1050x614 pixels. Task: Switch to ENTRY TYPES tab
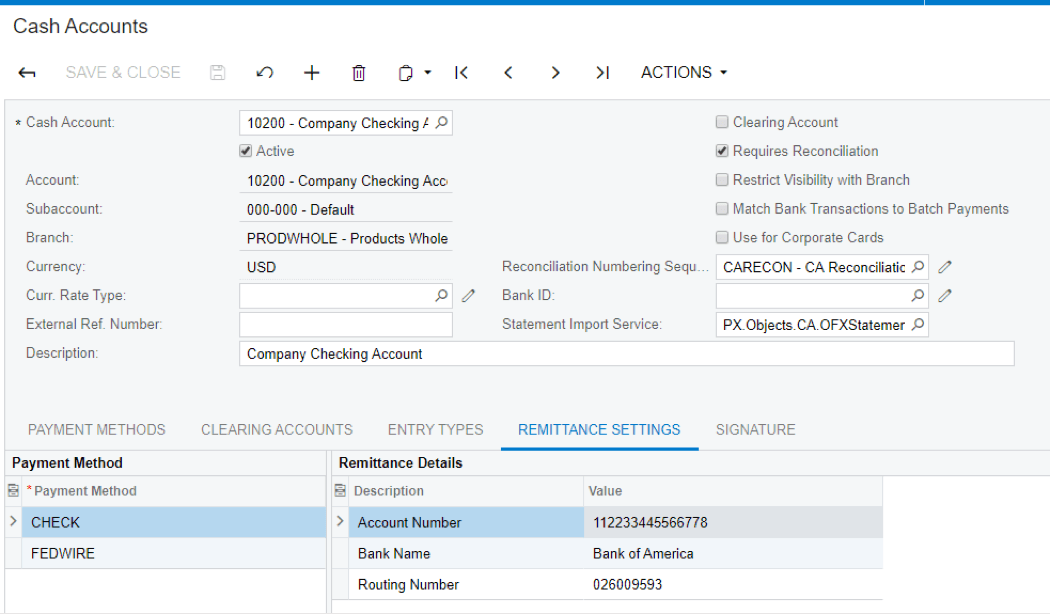435,430
